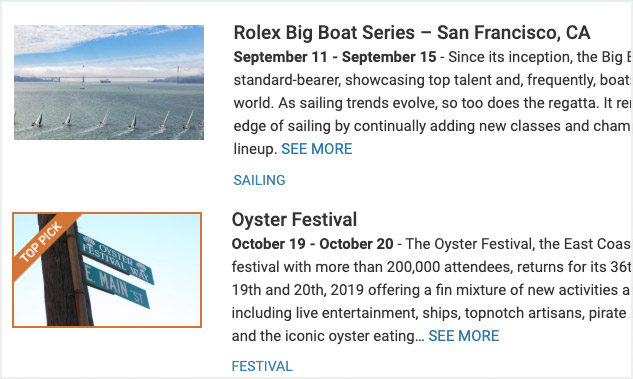
Task: Click SEE MORE after iconic oyster eating
Action: click(463, 336)
